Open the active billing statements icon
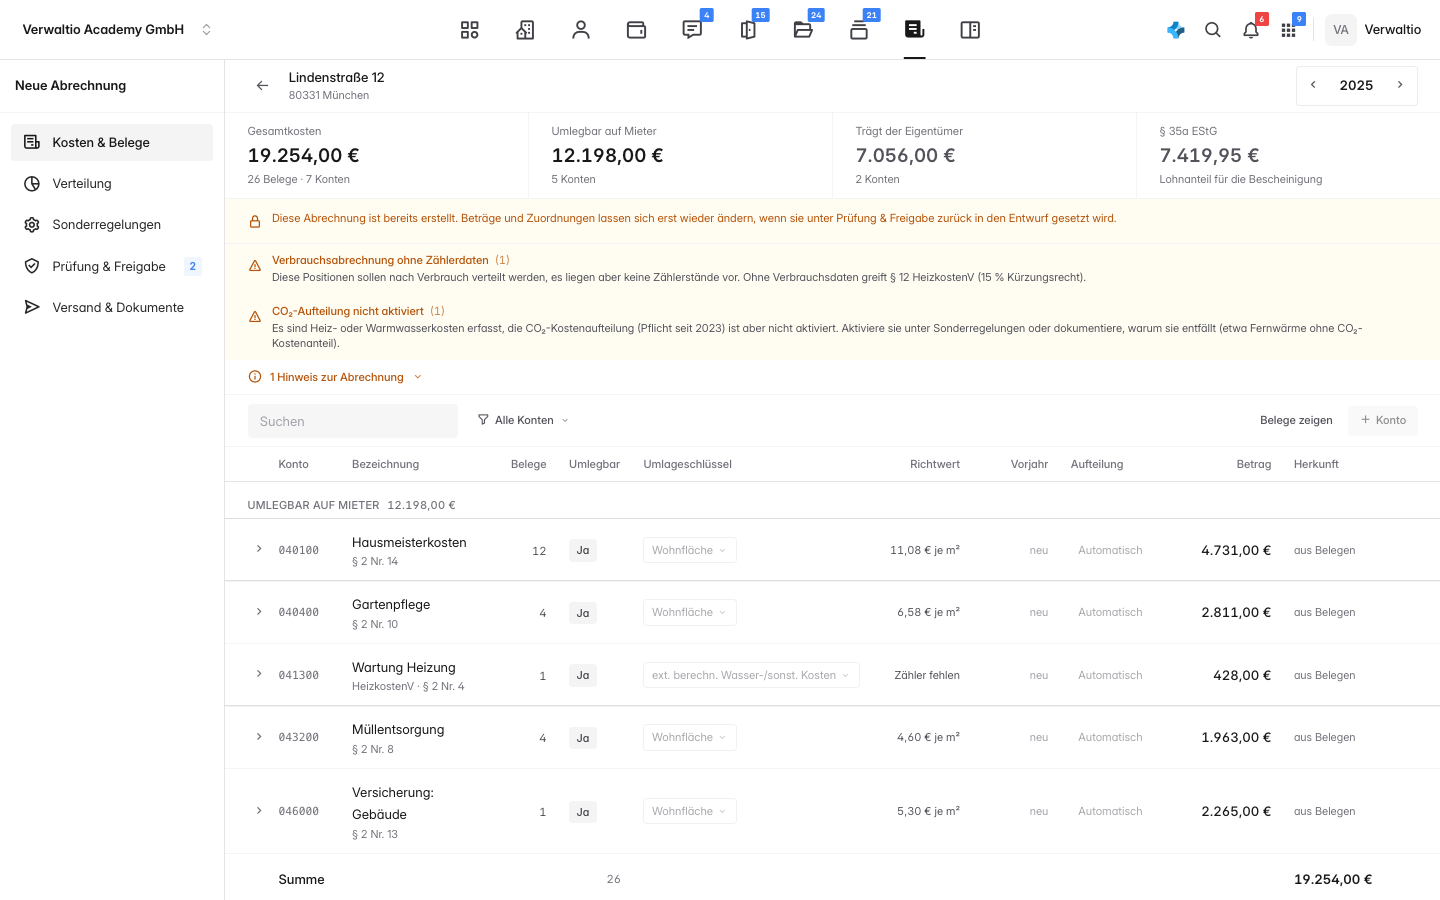 (915, 30)
